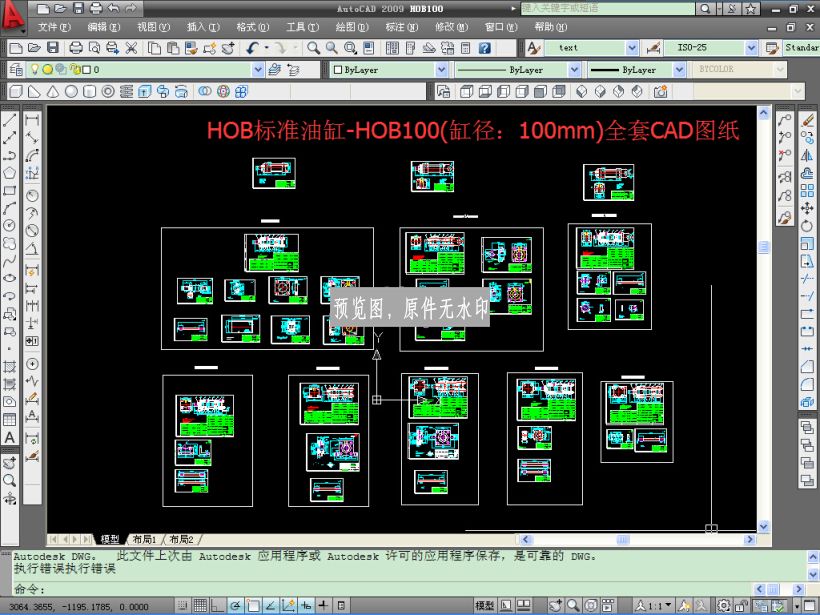Toggle Lineweight display in status bar

(324, 606)
